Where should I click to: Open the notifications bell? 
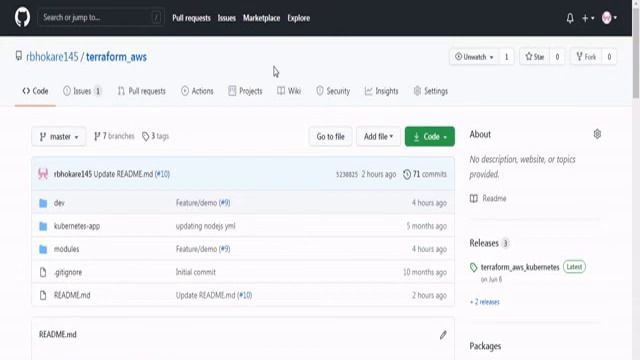pos(570,18)
